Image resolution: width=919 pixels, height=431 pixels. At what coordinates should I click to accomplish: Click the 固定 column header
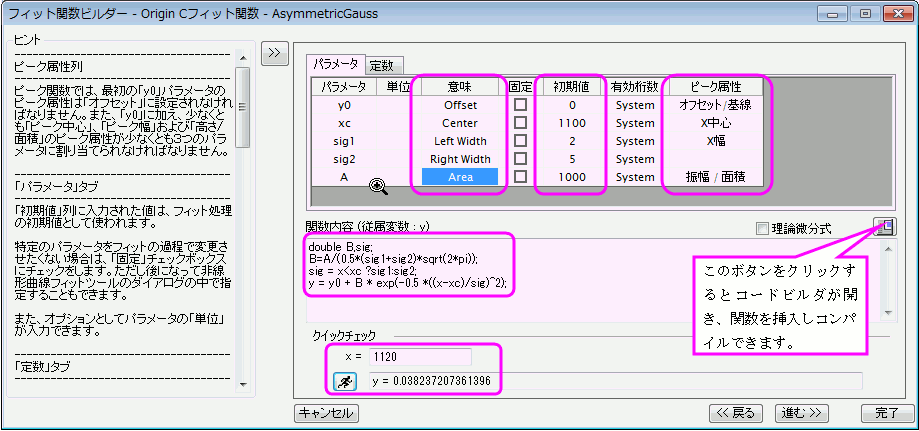pyautogui.click(x=520, y=87)
